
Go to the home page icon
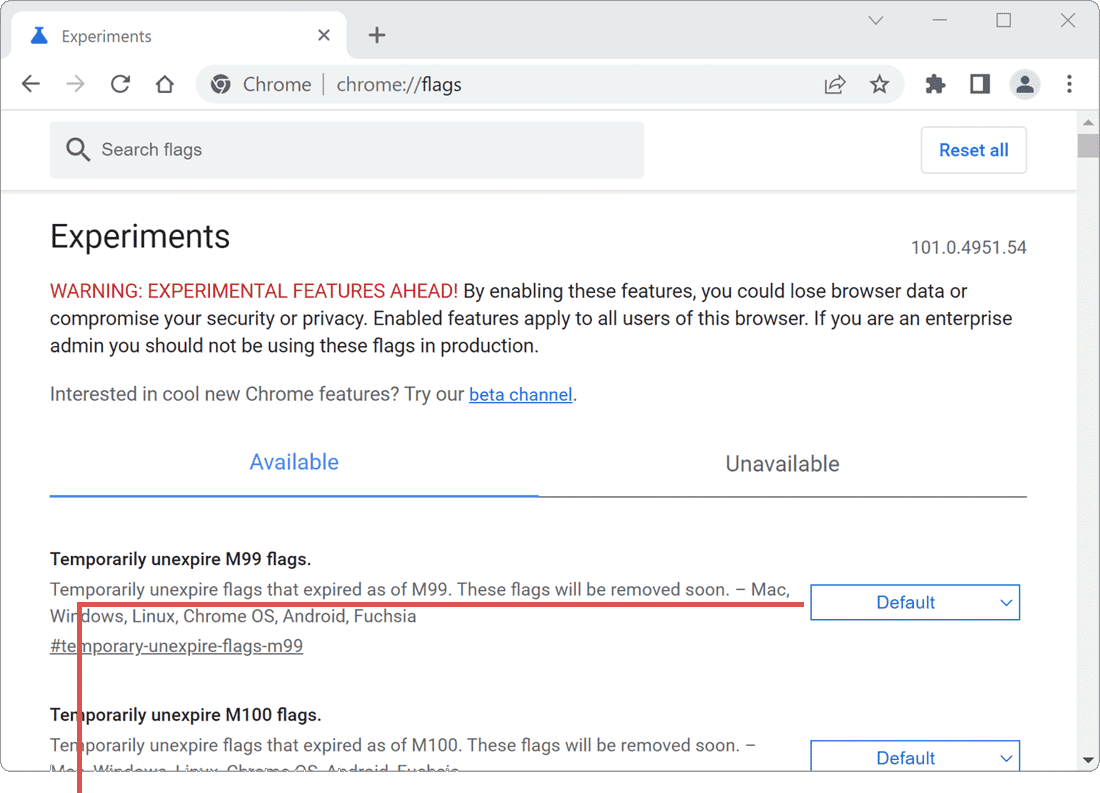tap(165, 84)
